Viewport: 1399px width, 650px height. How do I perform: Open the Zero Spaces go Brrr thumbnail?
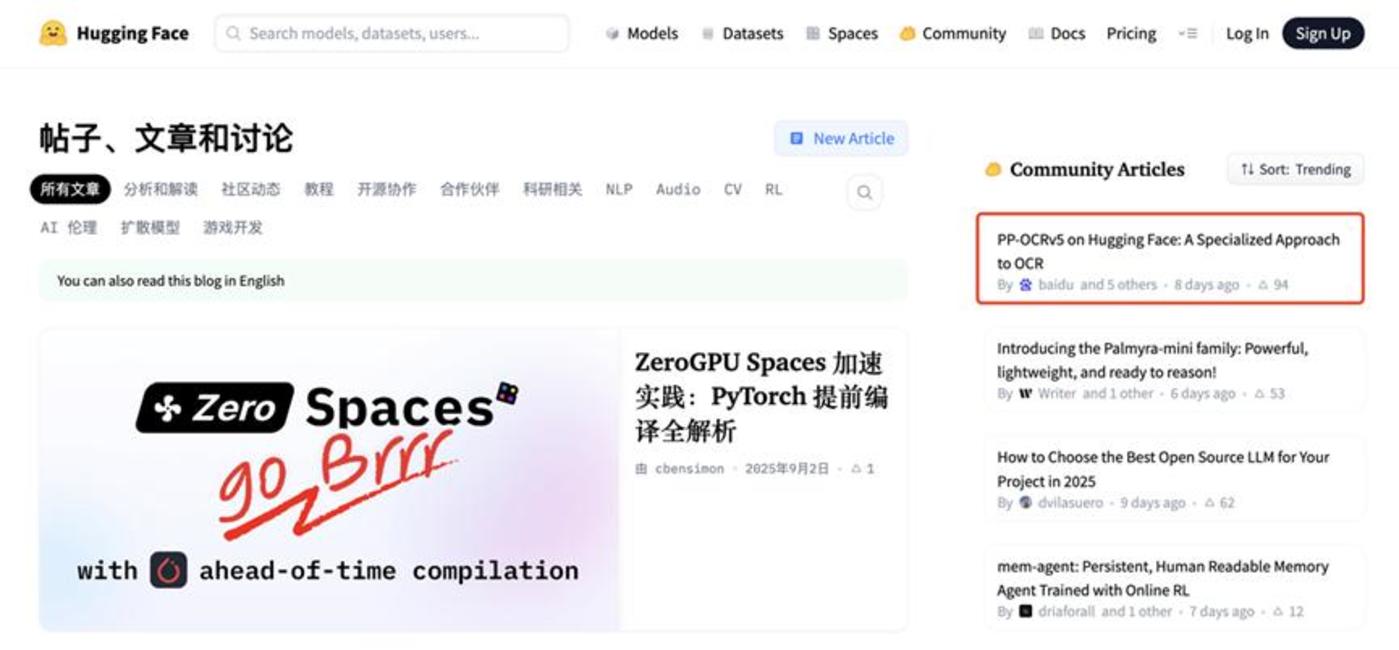(x=329, y=479)
